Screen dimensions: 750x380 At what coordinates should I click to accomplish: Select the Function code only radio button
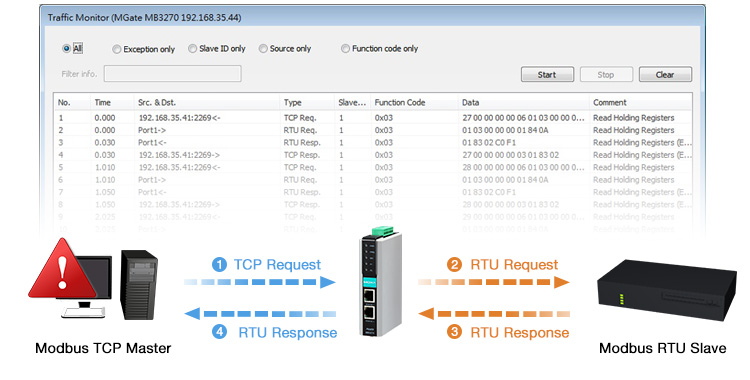point(345,48)
